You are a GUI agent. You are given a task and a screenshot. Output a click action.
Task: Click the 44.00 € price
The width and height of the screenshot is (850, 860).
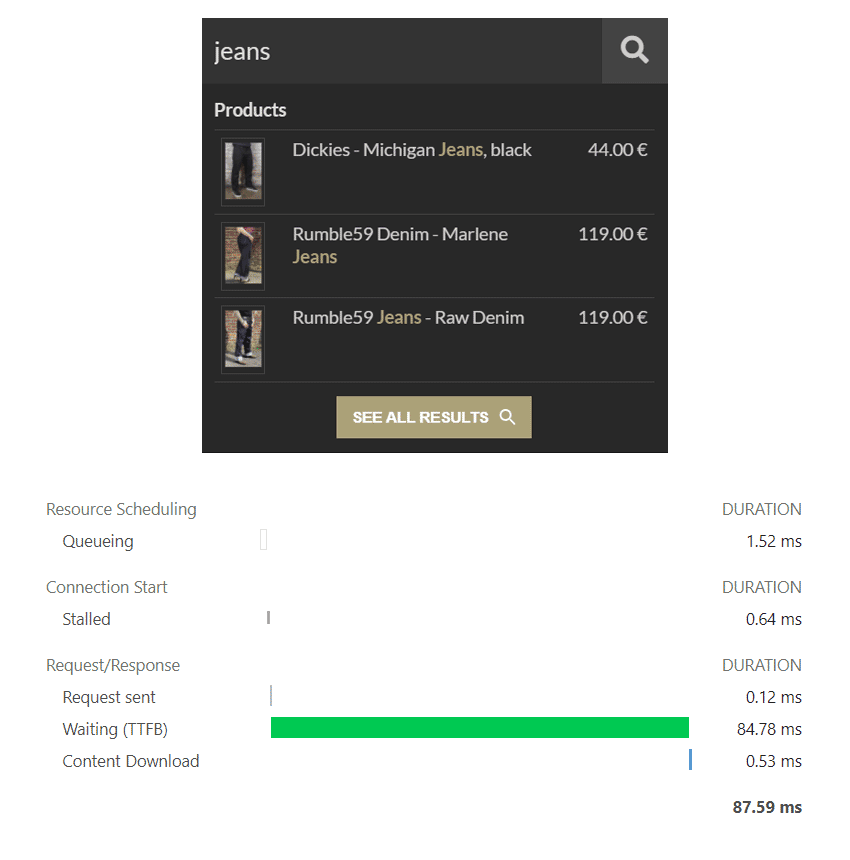click(617, 150)
